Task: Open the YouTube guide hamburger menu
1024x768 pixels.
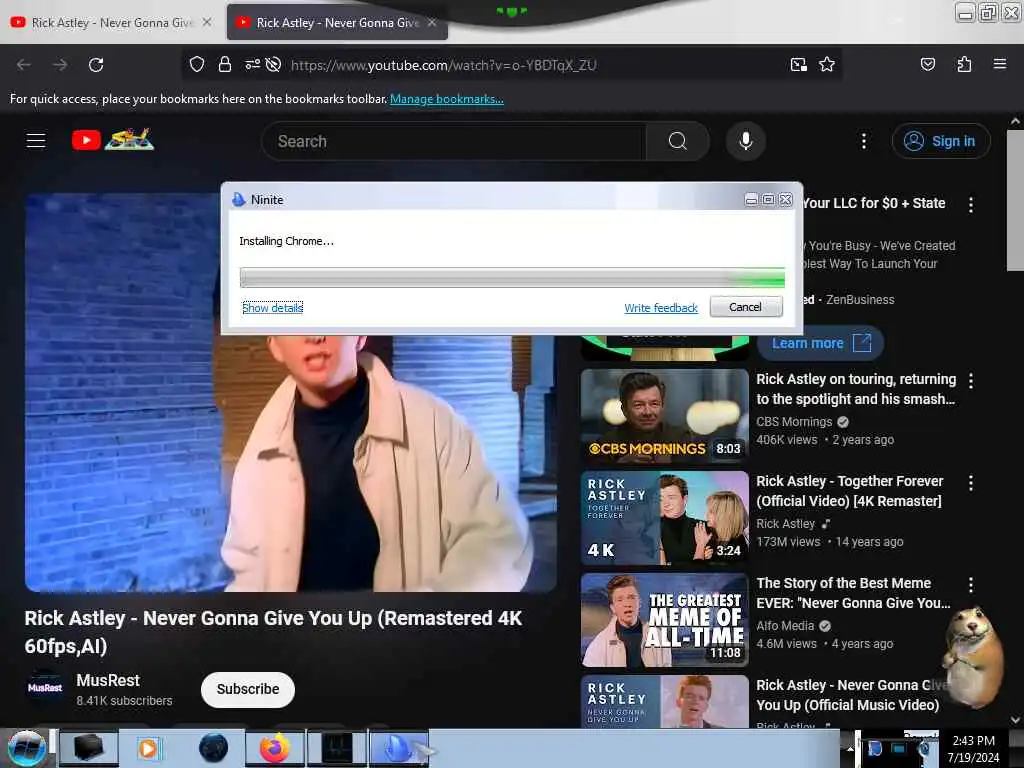Action: click(x=36, y=140)
